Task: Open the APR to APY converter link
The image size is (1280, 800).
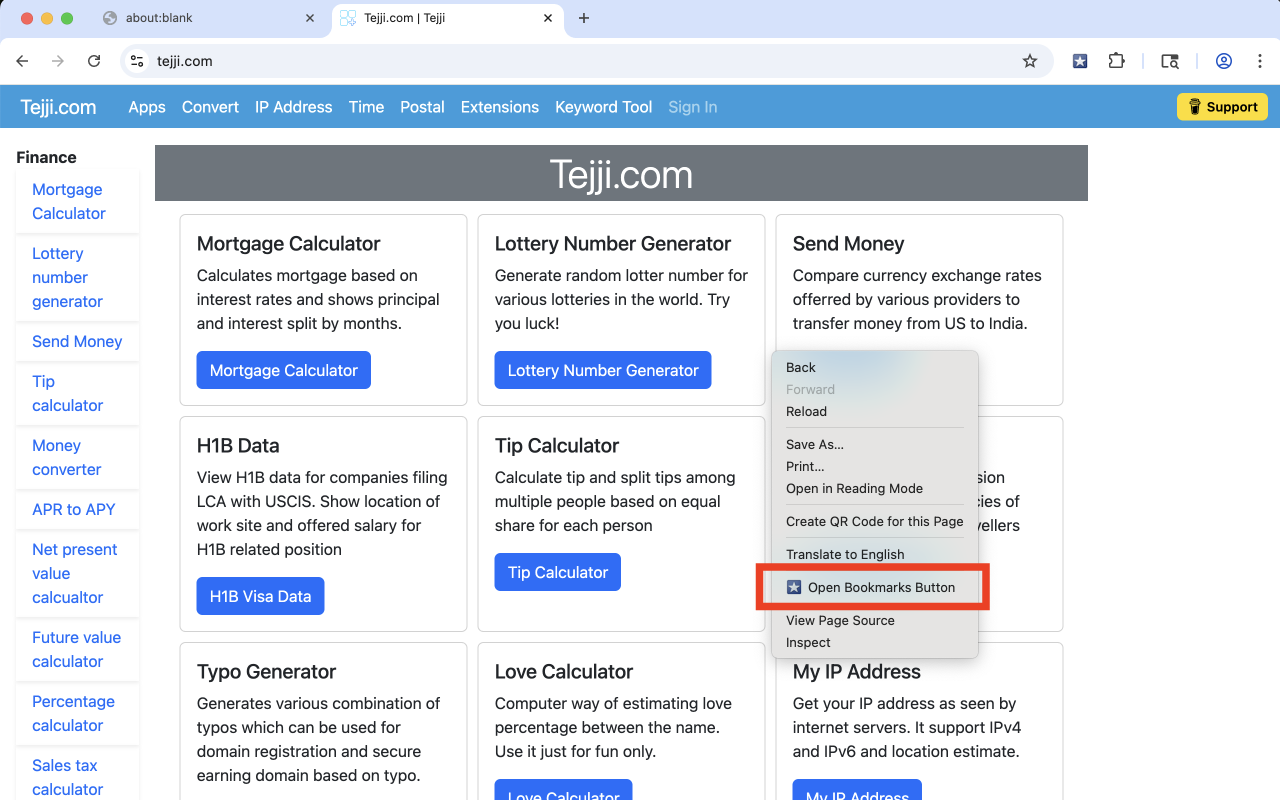Action: [x=74, y=509]
